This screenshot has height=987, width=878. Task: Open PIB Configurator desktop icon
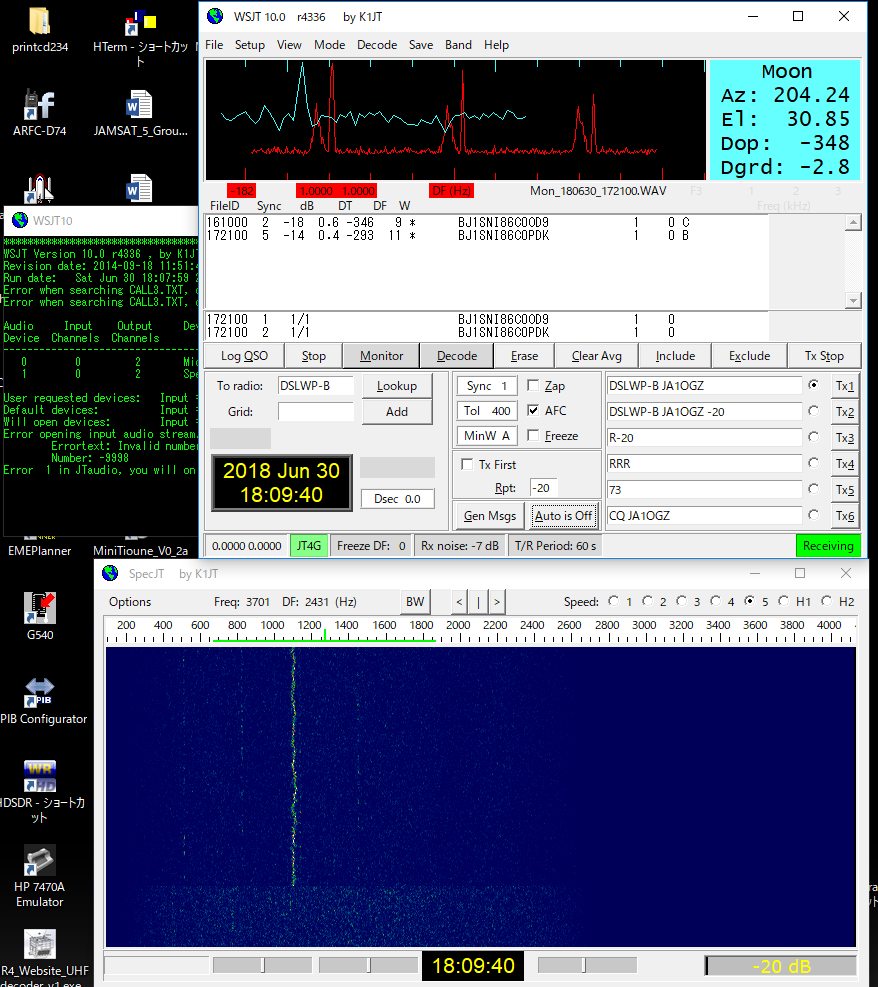pyautogui.click(x=40, y=690)
